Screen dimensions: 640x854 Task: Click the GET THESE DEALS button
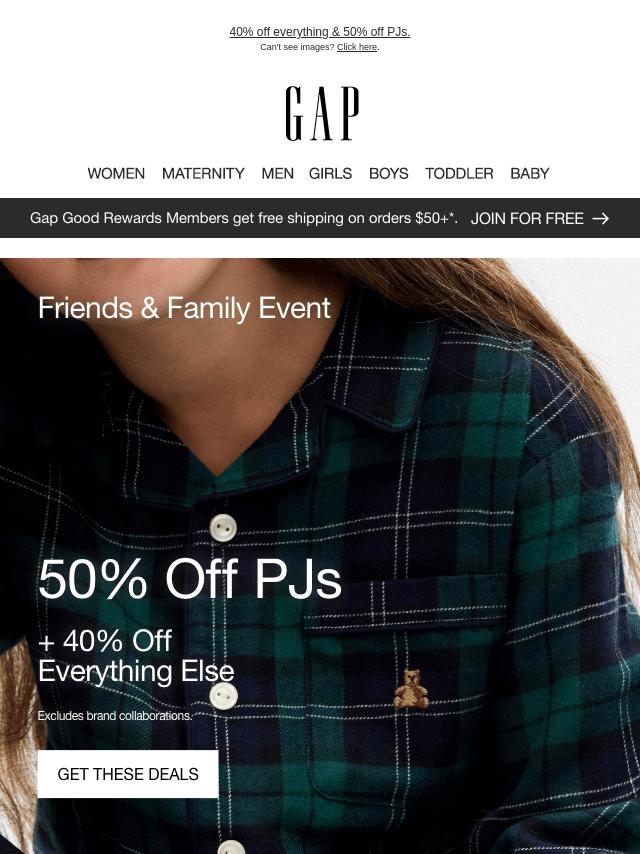coord(128,774)
